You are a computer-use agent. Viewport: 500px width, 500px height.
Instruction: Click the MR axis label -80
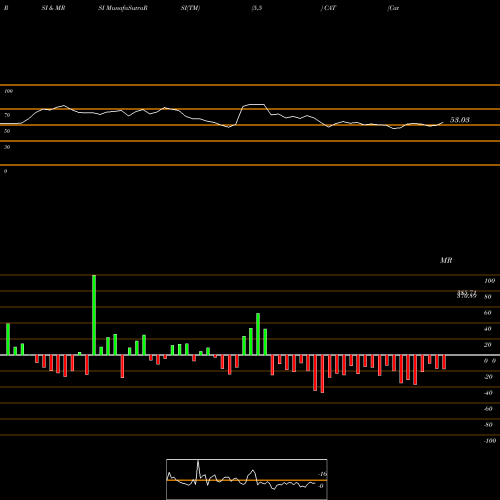[488, 425]
